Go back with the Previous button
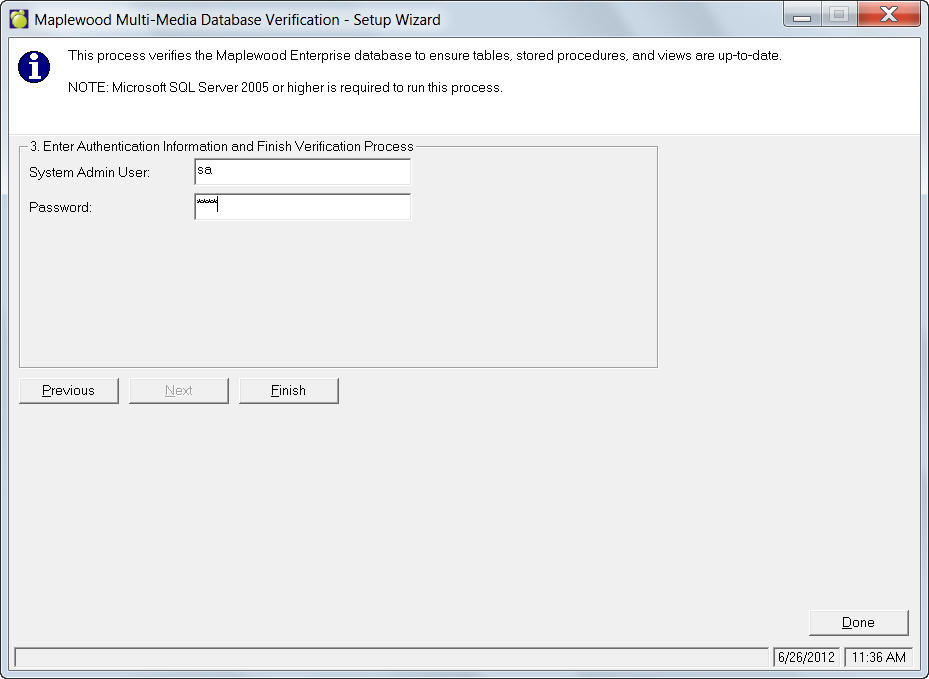929x679 pixels. click(x=69, y=391)
